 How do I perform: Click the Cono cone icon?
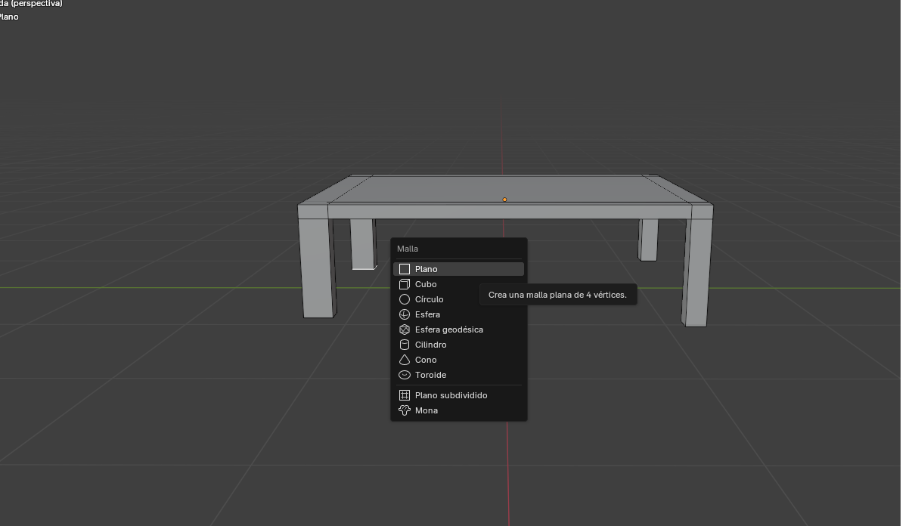(x=404, y=359)
